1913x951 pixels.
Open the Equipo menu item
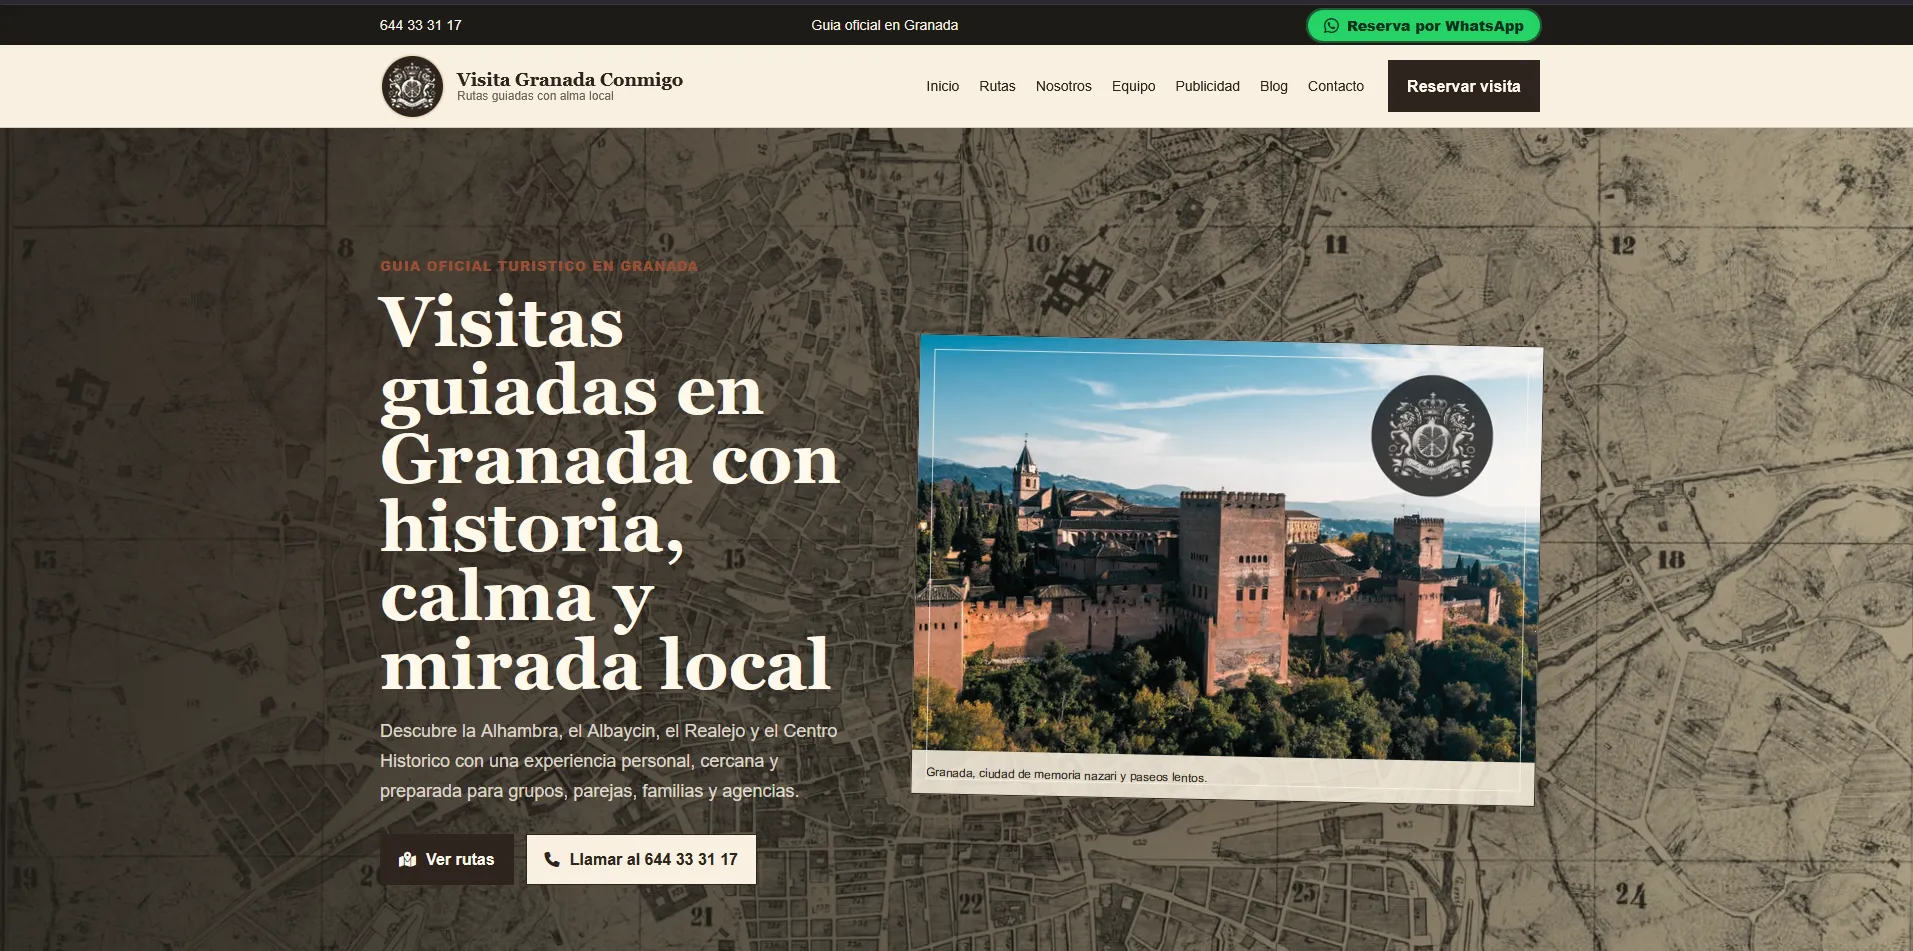(1133, 86)
